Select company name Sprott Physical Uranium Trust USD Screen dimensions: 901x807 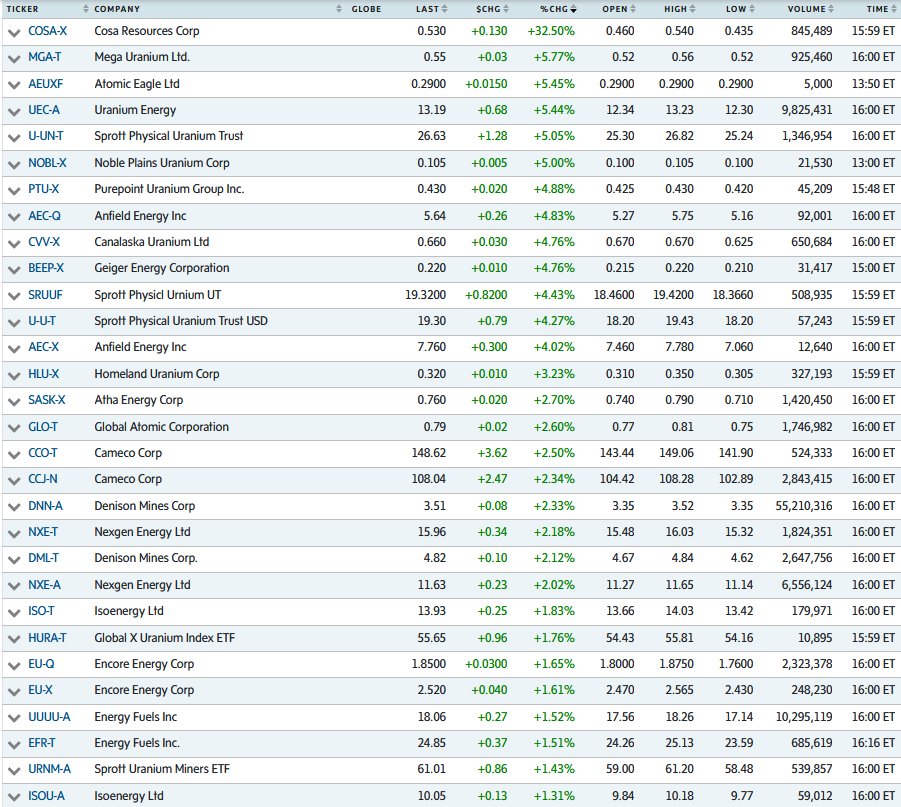pos(181,321)
